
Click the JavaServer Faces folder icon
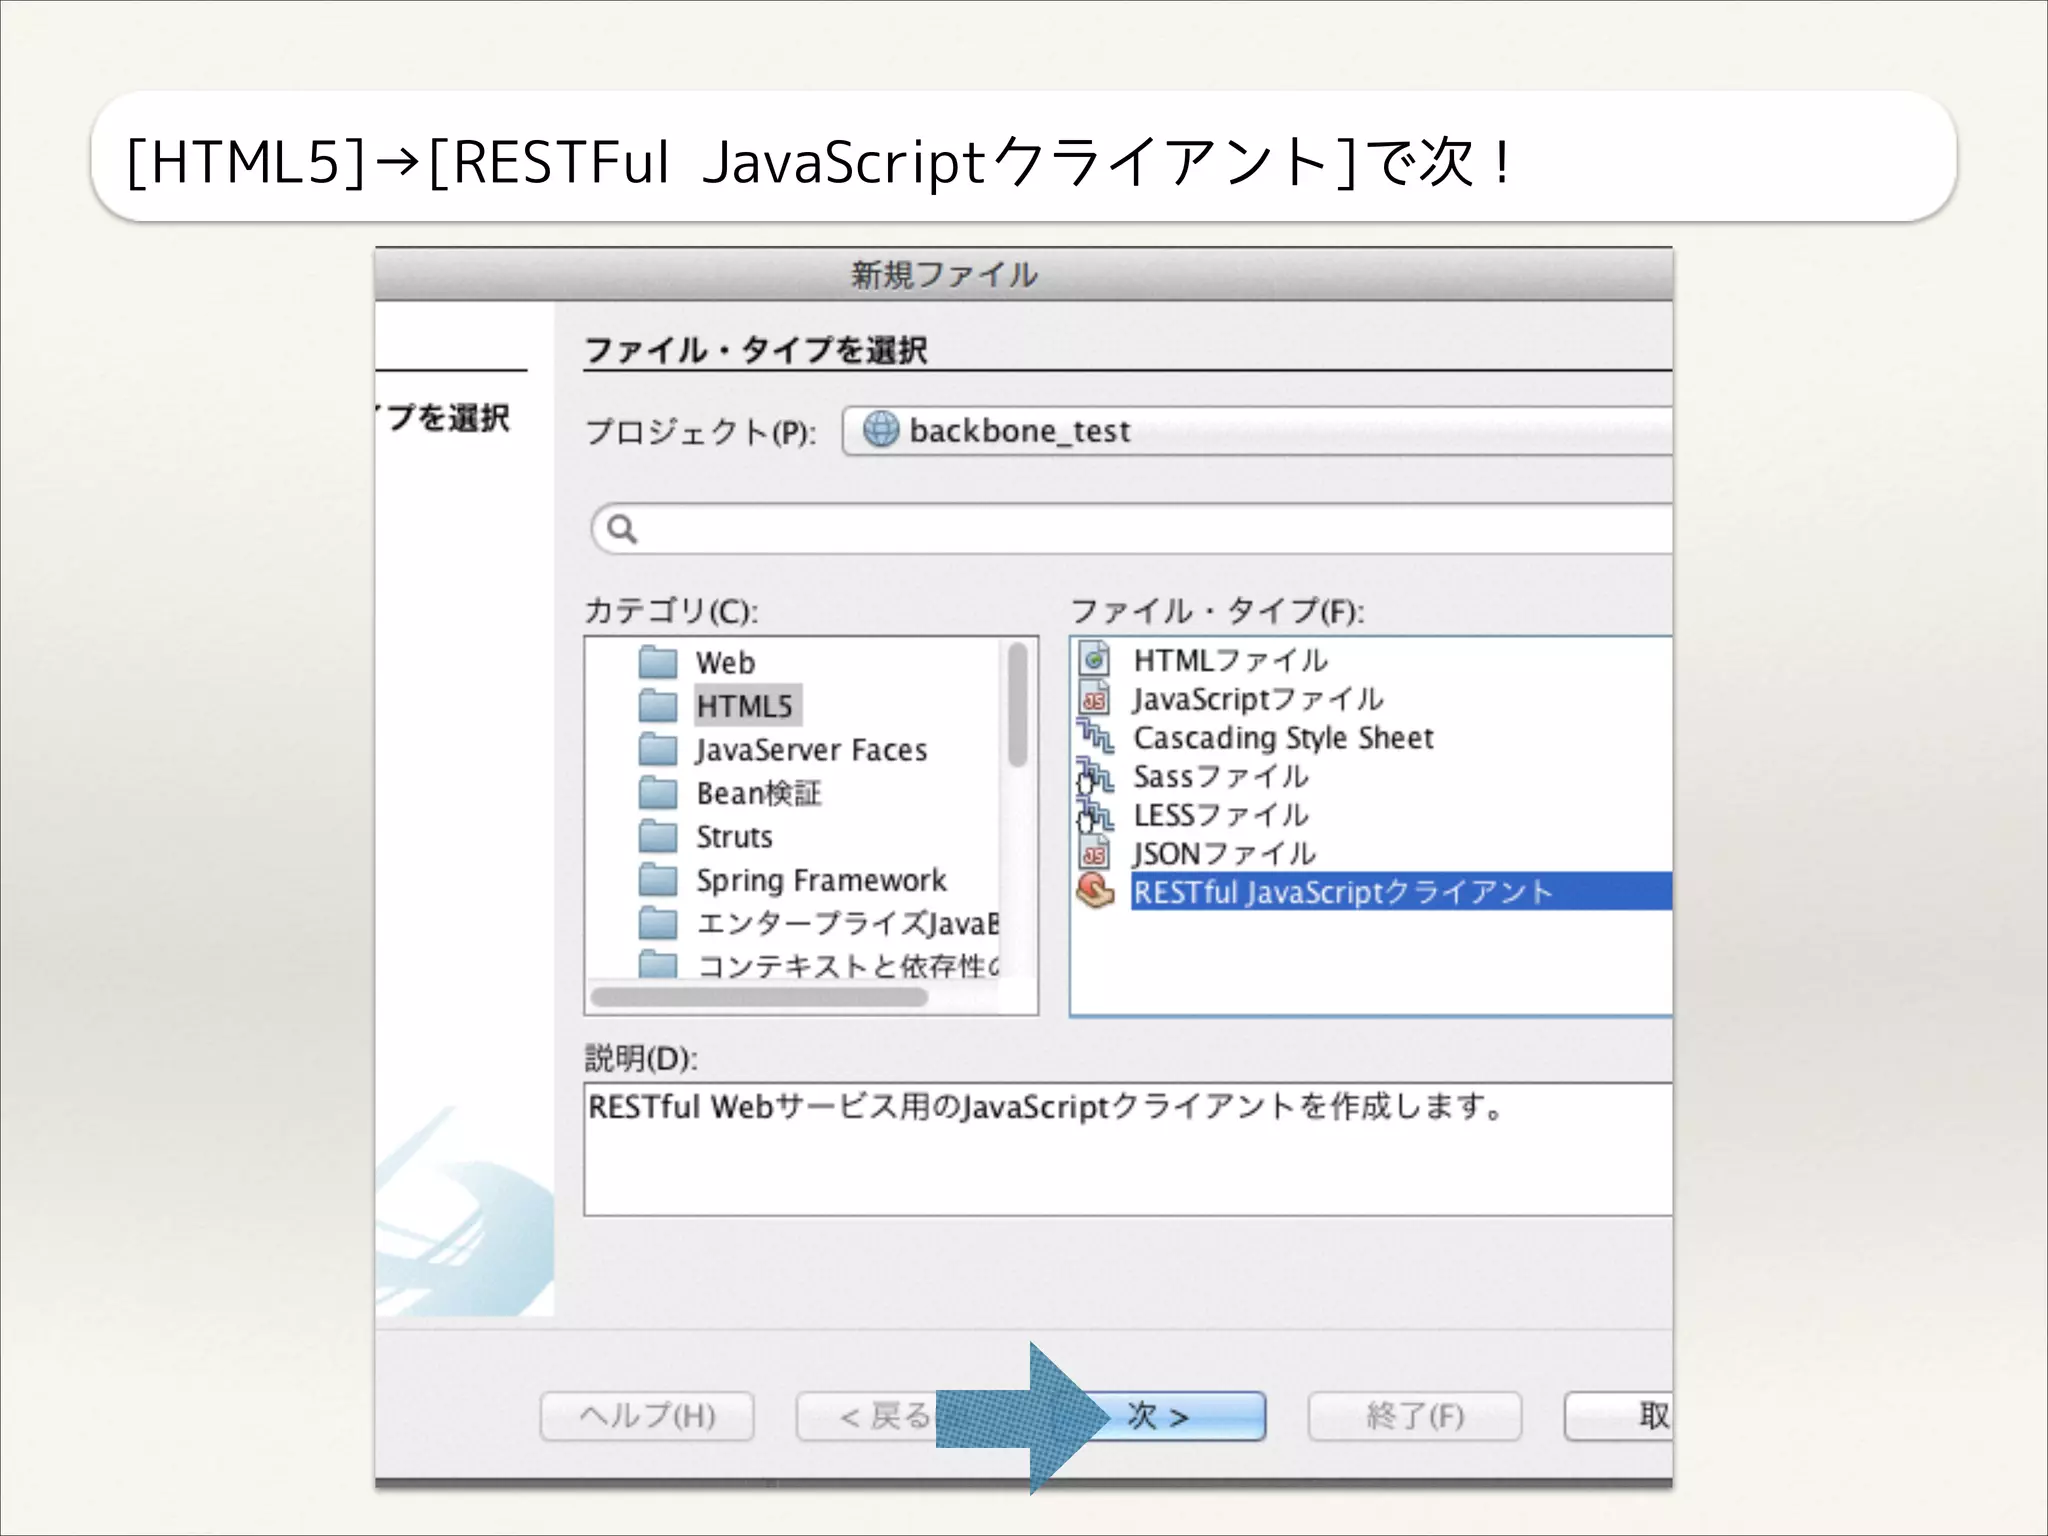tap(658, 749)
